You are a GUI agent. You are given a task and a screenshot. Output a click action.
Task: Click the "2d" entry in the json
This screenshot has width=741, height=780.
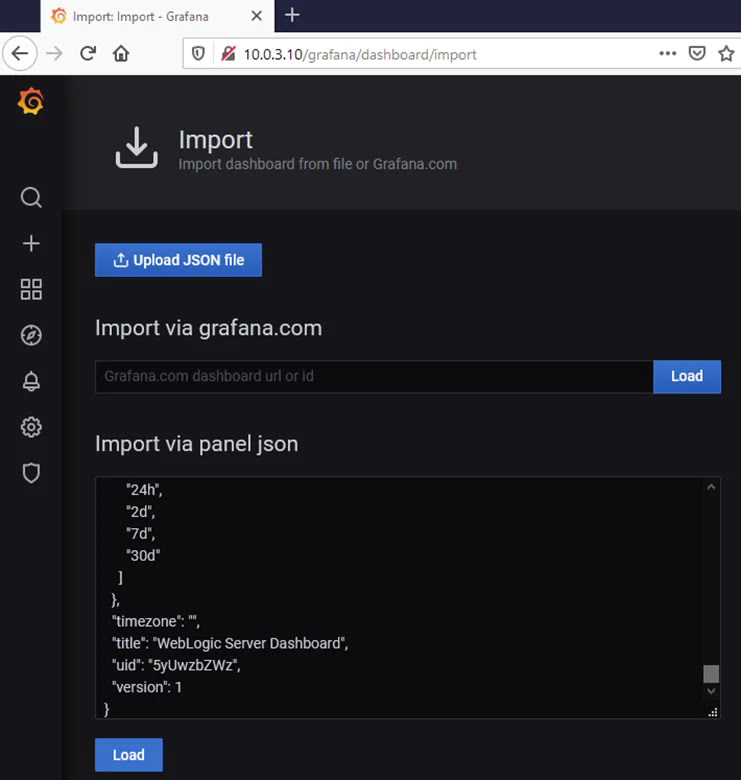pos(140,511)
